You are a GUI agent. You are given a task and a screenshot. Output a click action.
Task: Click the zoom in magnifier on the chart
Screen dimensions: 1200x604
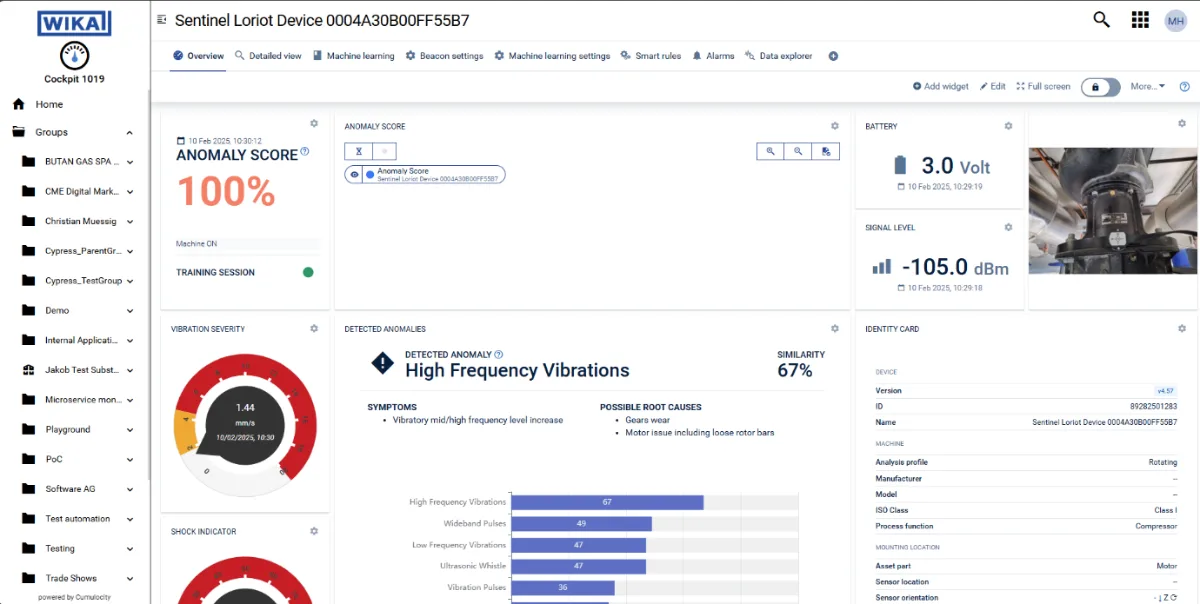(x=770, y=151)
